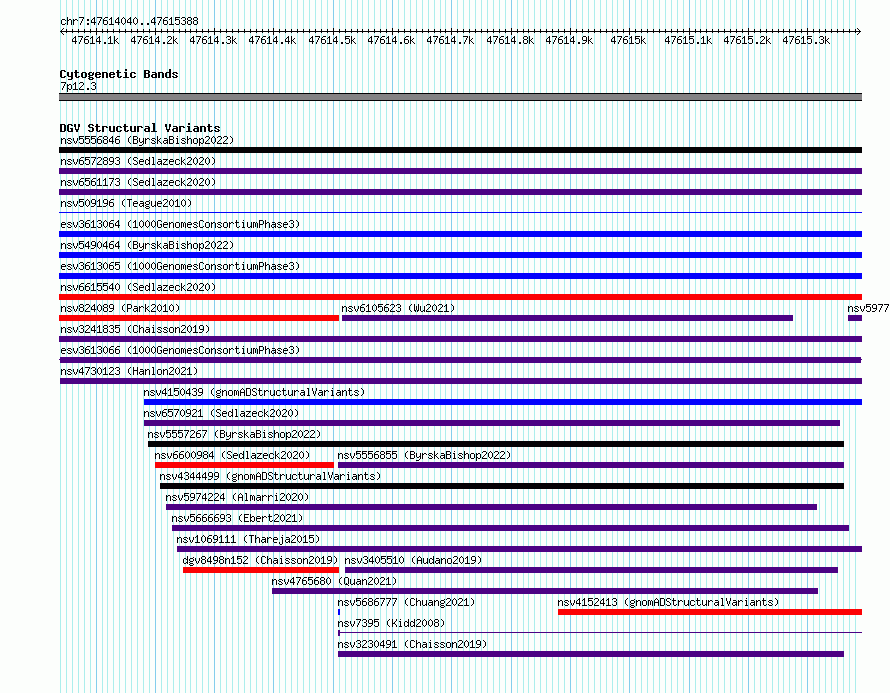The image size is (890, 693).
Task: Click the red bar under nsv6600984
Action: click(244, 465)
